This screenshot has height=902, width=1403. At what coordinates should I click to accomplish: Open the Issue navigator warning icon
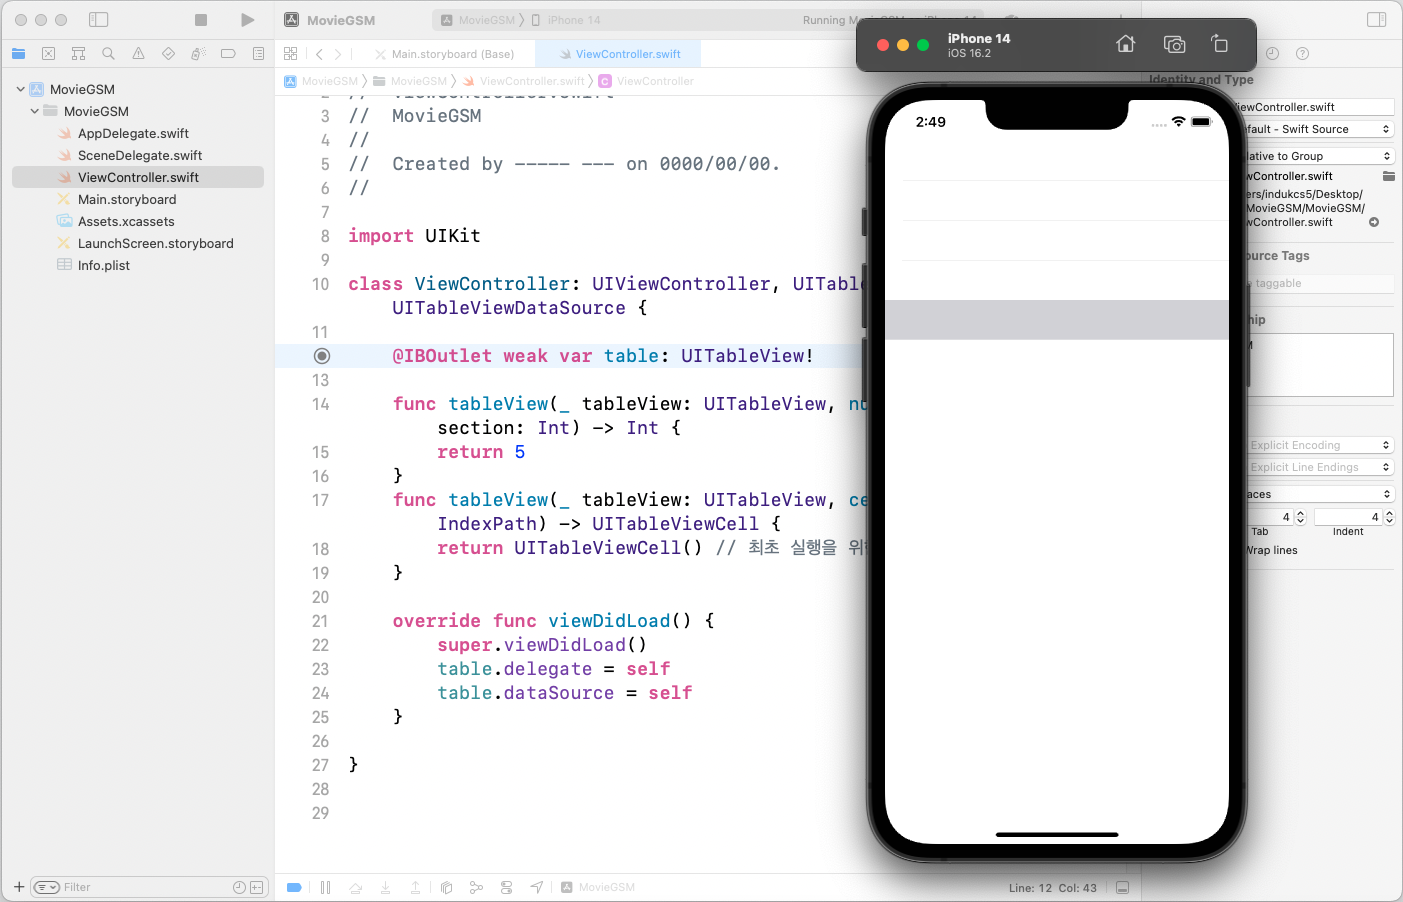coord(138,54)
